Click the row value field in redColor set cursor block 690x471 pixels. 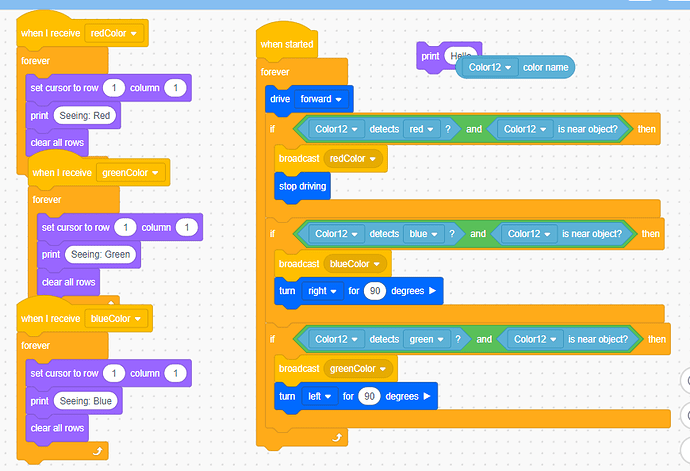[114, 88]
